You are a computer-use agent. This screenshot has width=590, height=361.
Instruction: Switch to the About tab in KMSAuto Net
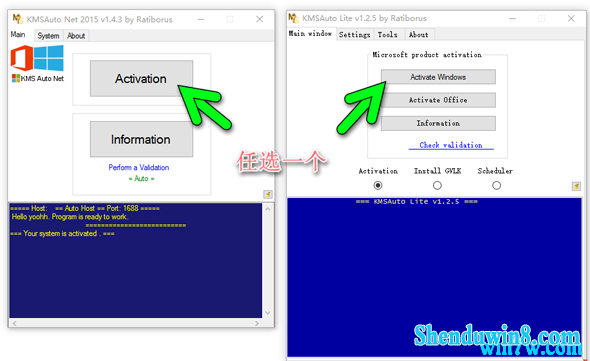click(x=76, y=36)
